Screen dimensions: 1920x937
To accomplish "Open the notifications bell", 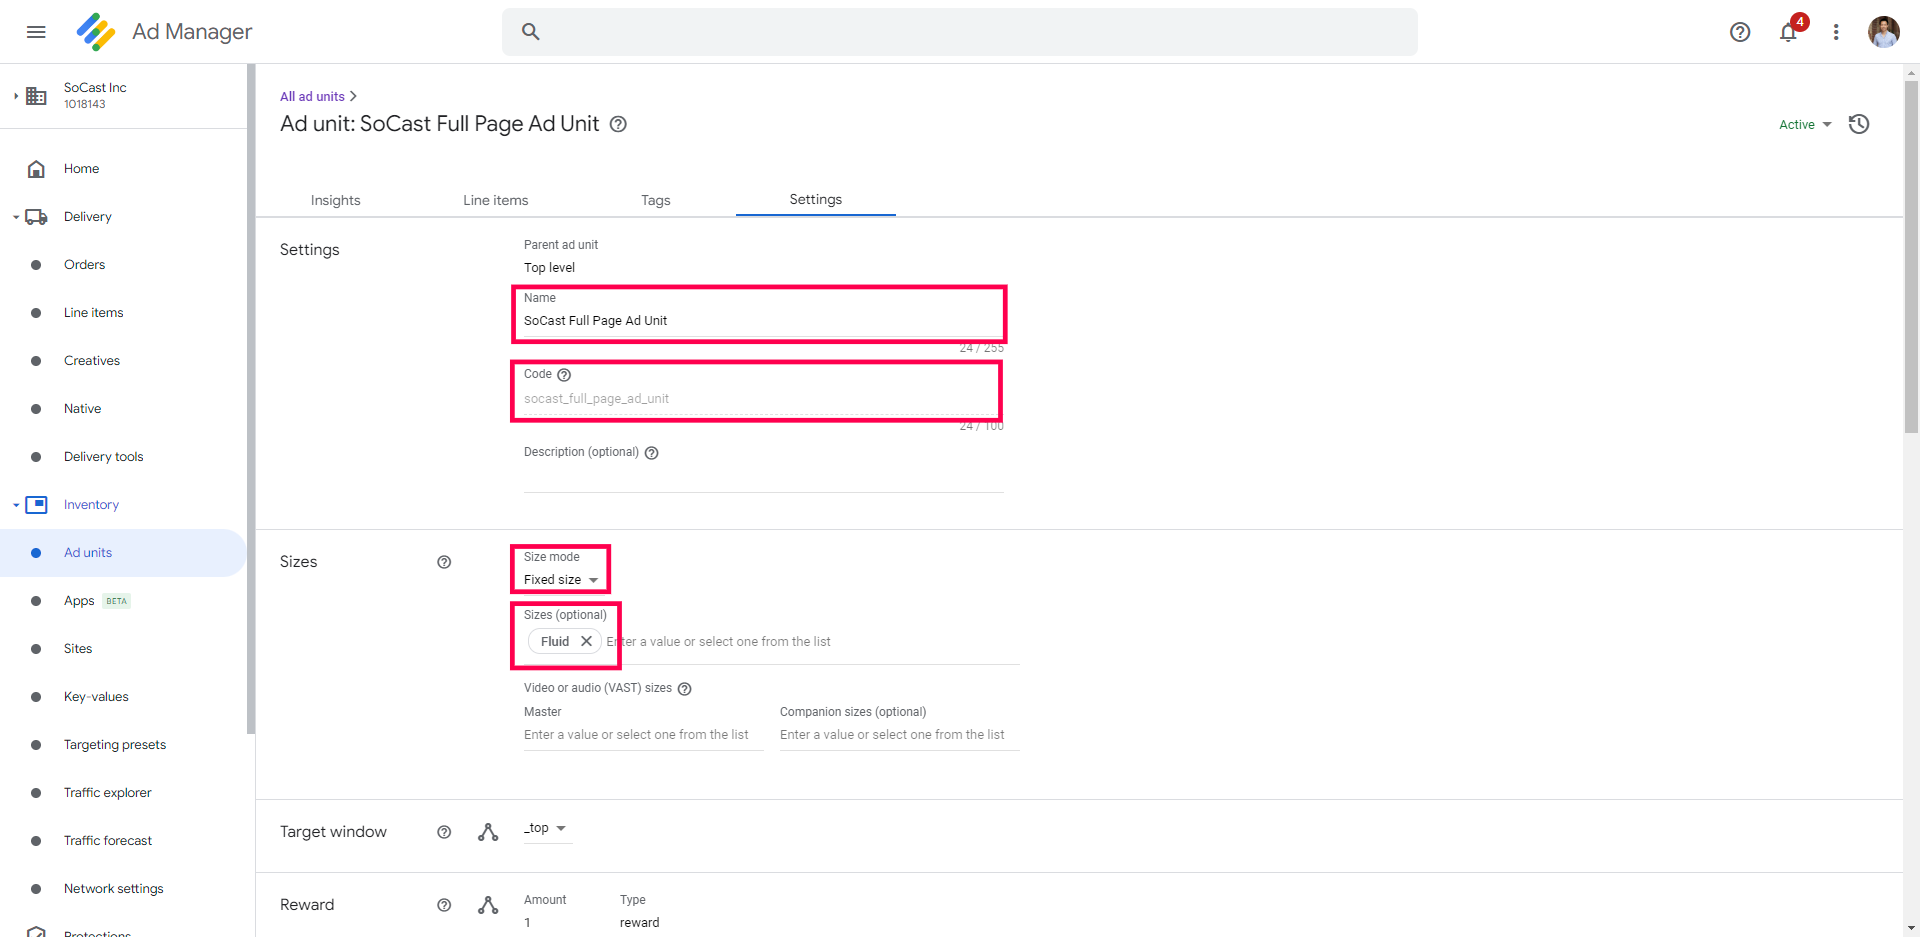I will point(1788,32).
